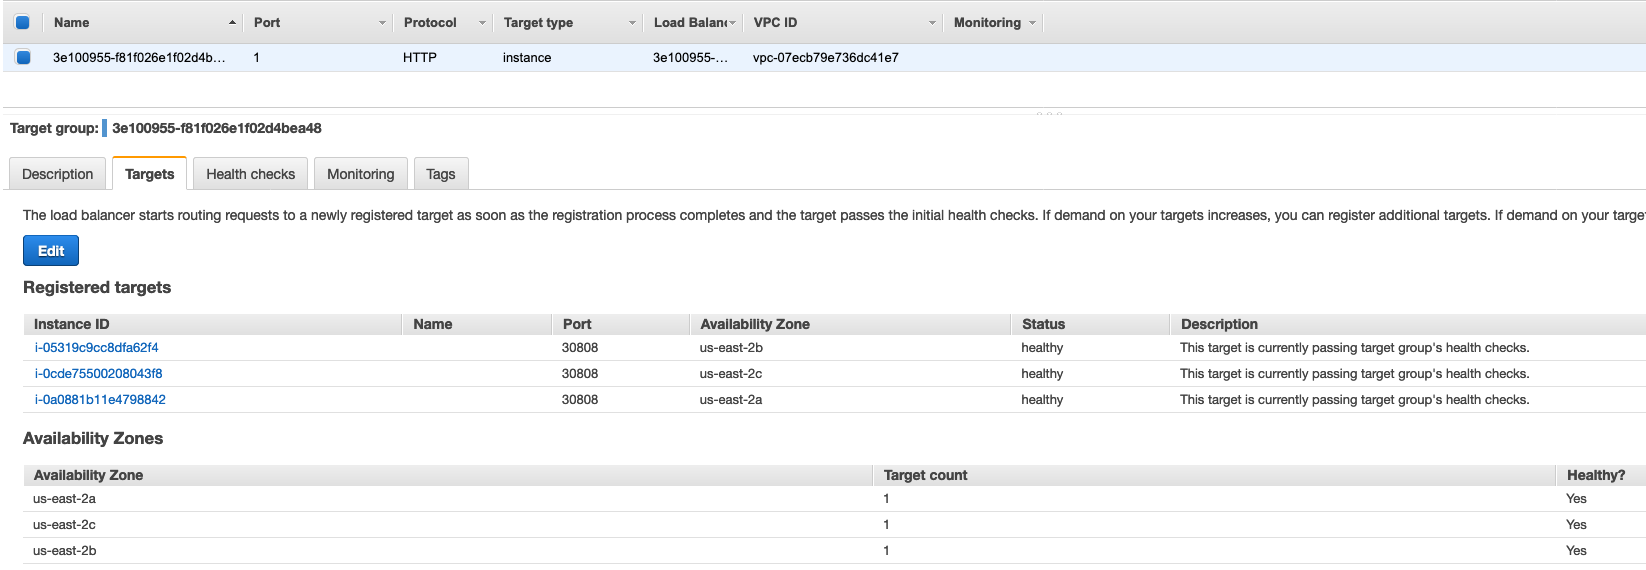Open the Load Balancer column dropdown
1646x570 pixels.
[732, 22]
